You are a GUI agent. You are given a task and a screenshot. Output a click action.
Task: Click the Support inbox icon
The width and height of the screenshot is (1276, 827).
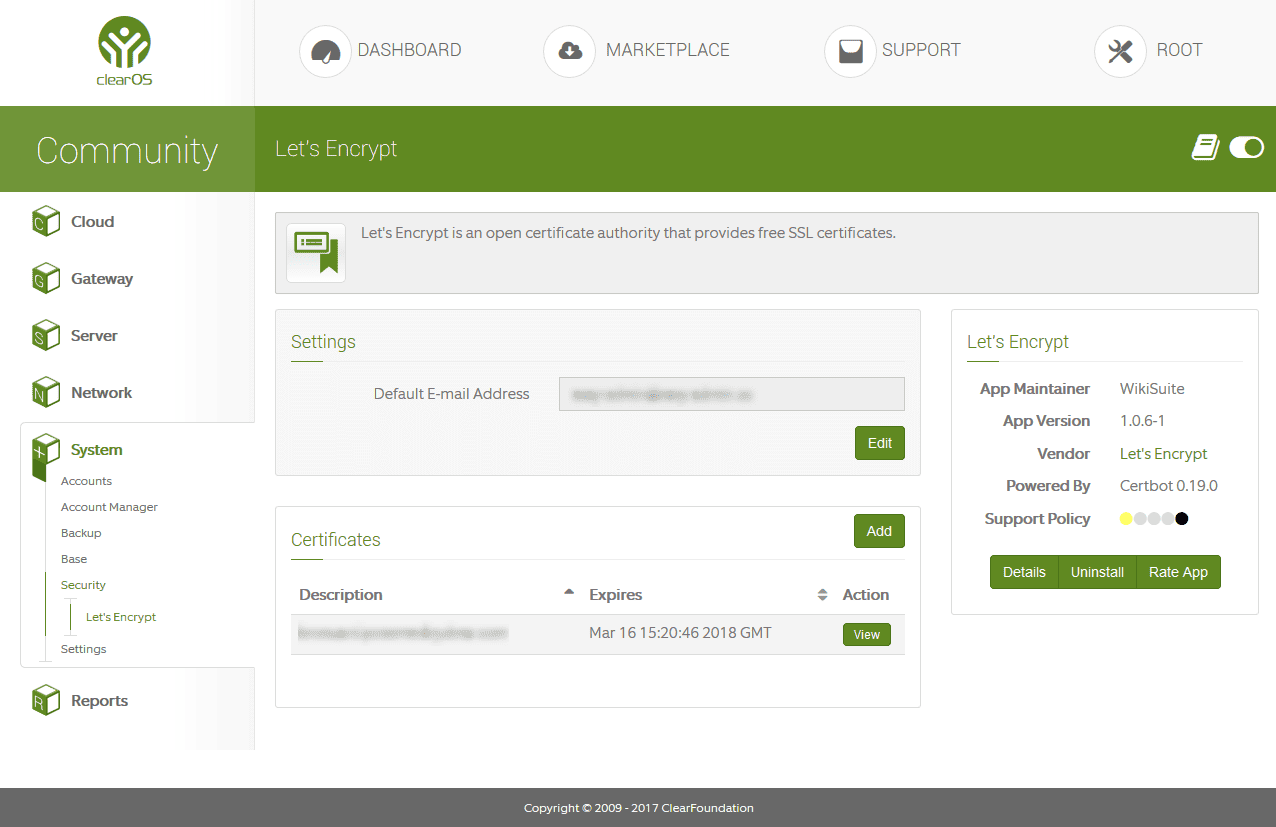850,51
